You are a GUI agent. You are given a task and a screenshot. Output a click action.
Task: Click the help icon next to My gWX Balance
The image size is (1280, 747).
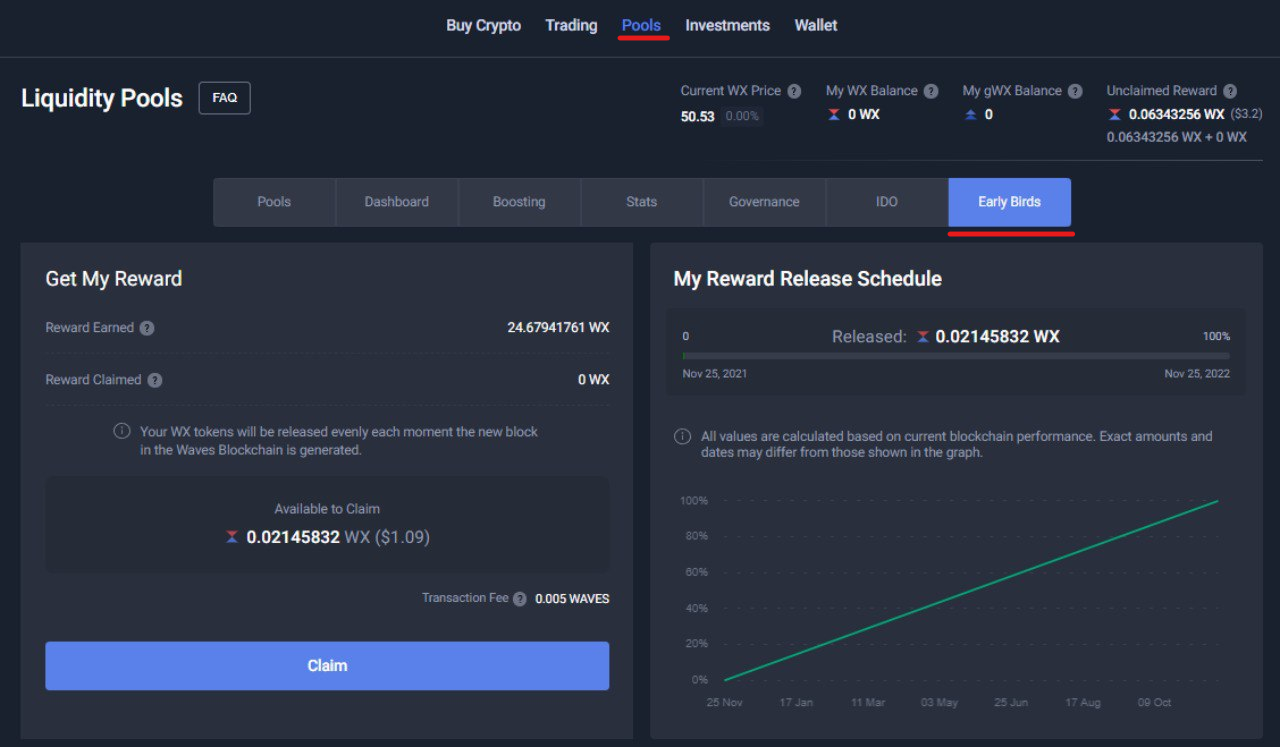pos(1075,91)
